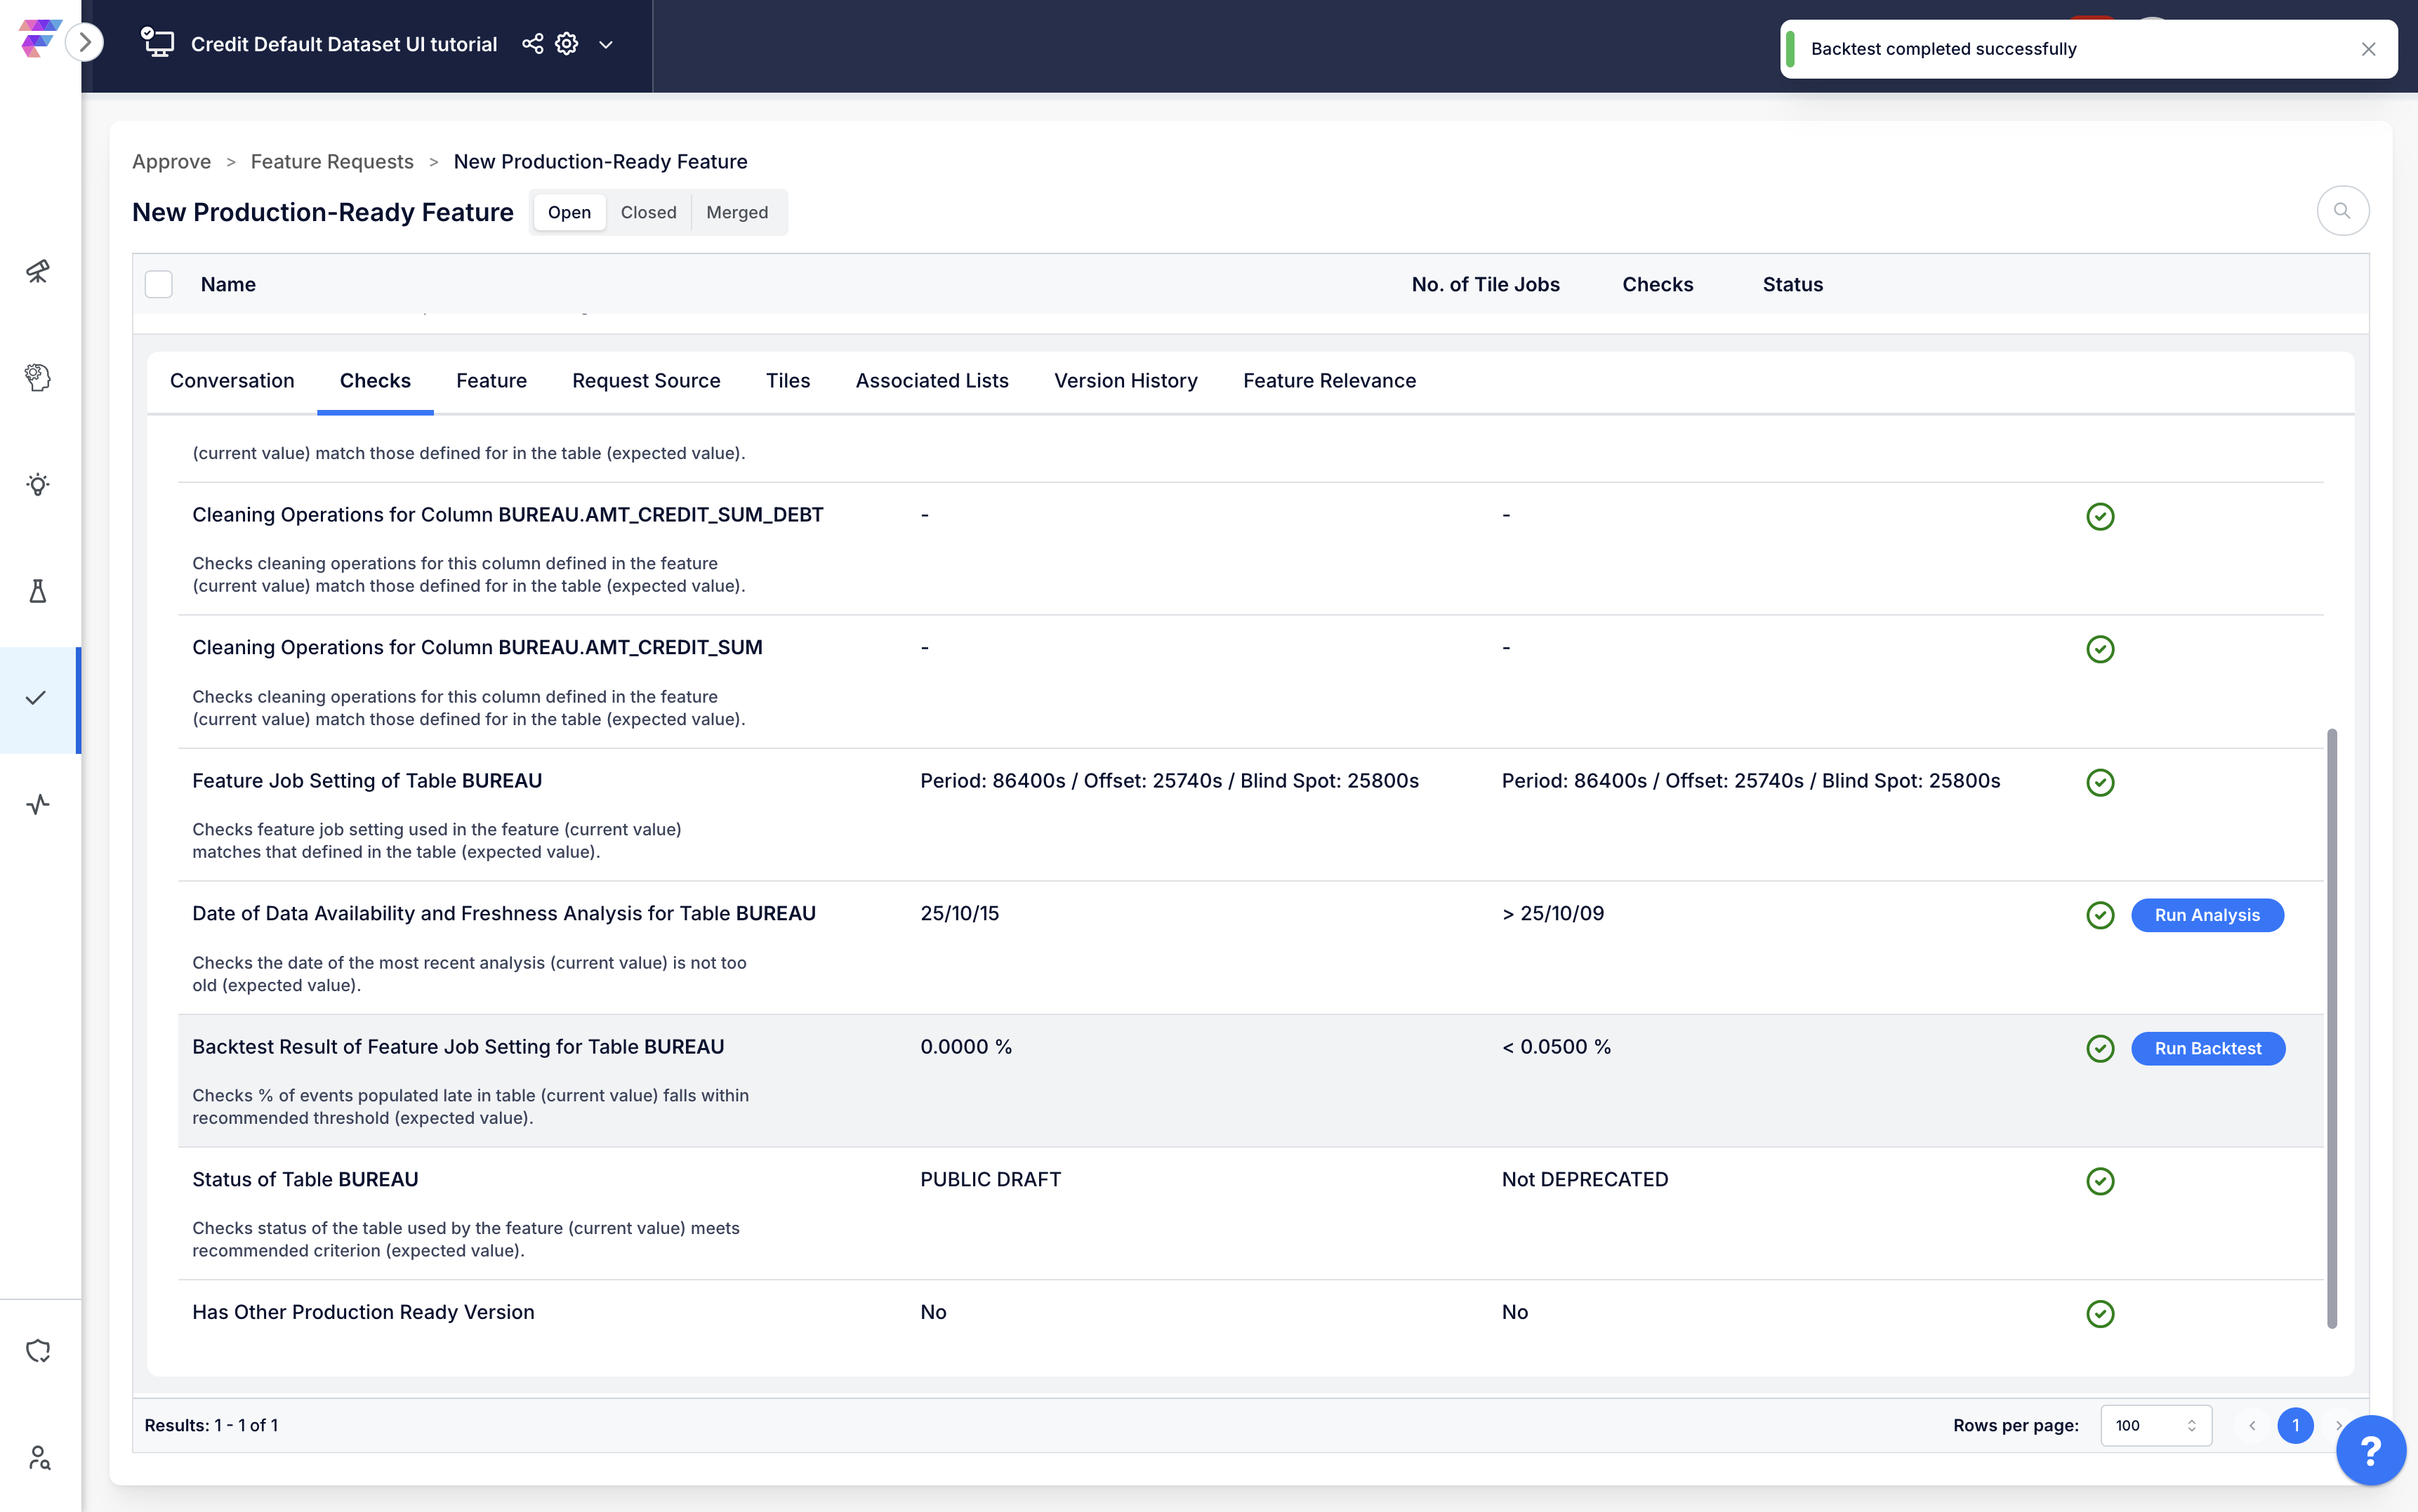The width and height of the screenshot is (2418, 1512).
Task: Click the lightbulb icon in the sidebar
Action: pyautogui.click(x=38, y=485)
